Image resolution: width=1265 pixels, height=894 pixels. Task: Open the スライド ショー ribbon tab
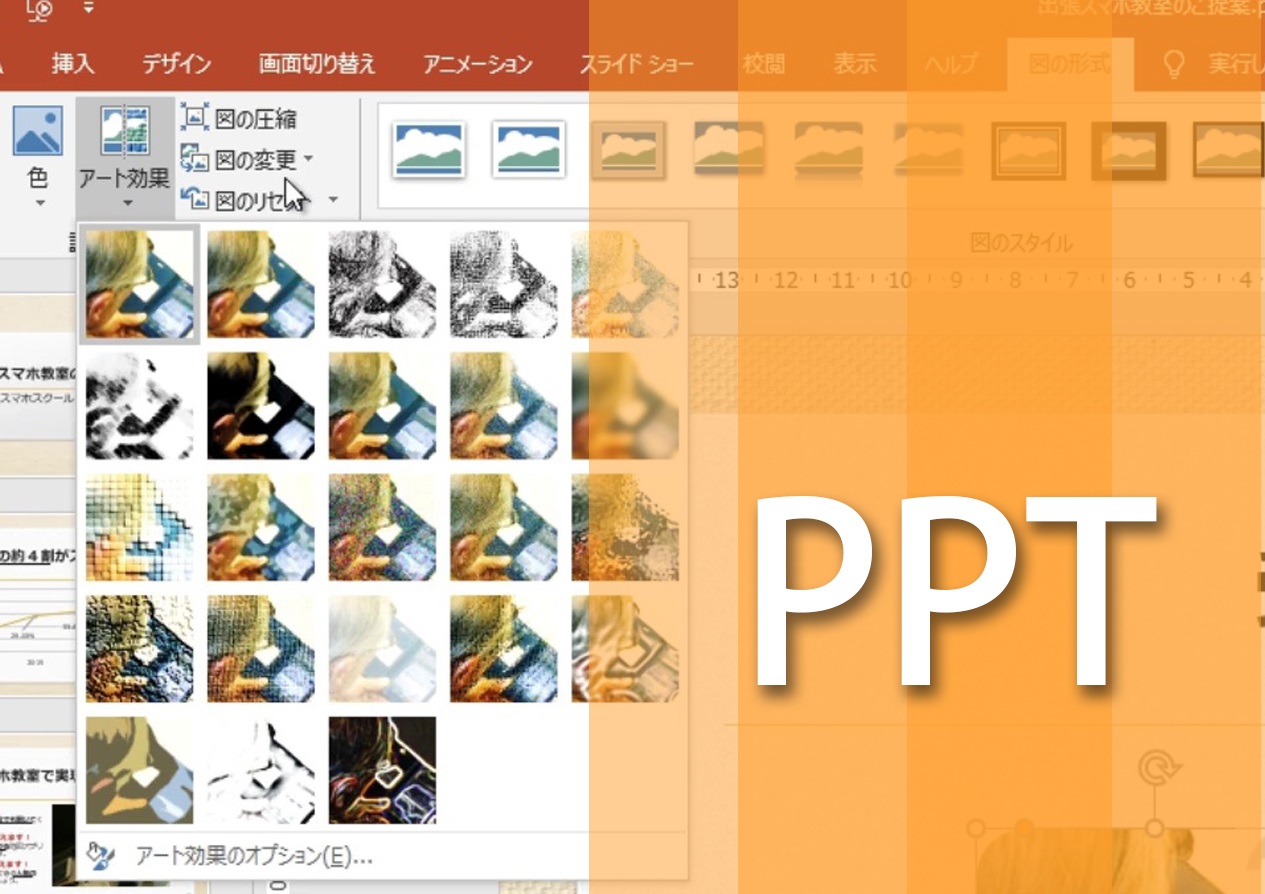(637, 65)
